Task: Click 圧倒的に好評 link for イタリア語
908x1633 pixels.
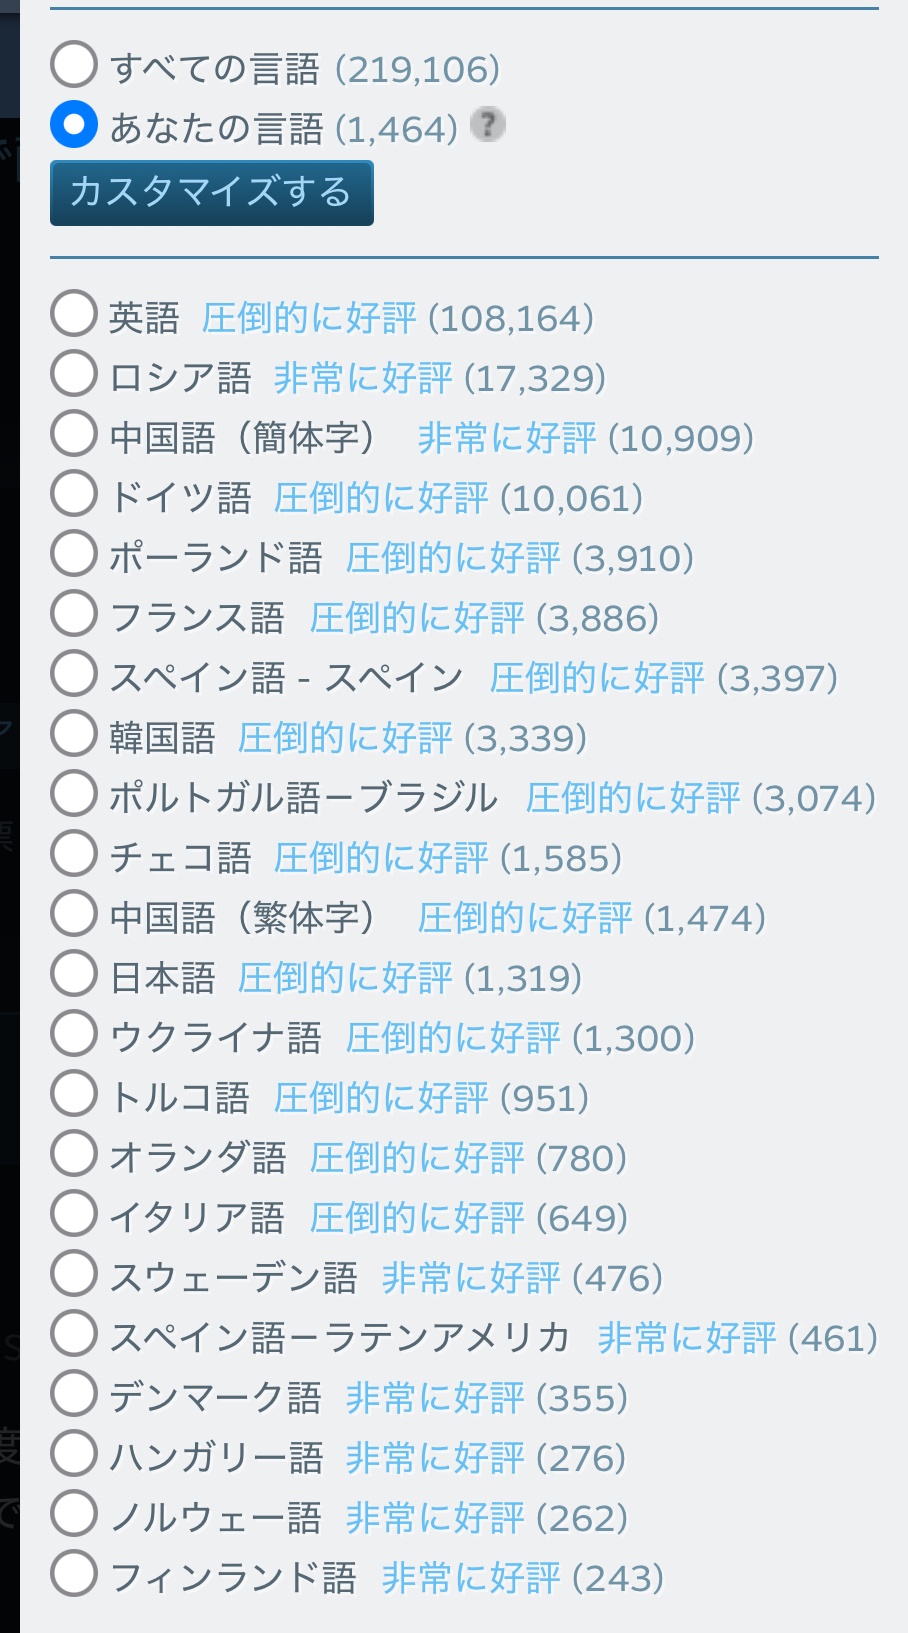Action: [417, 1218]
